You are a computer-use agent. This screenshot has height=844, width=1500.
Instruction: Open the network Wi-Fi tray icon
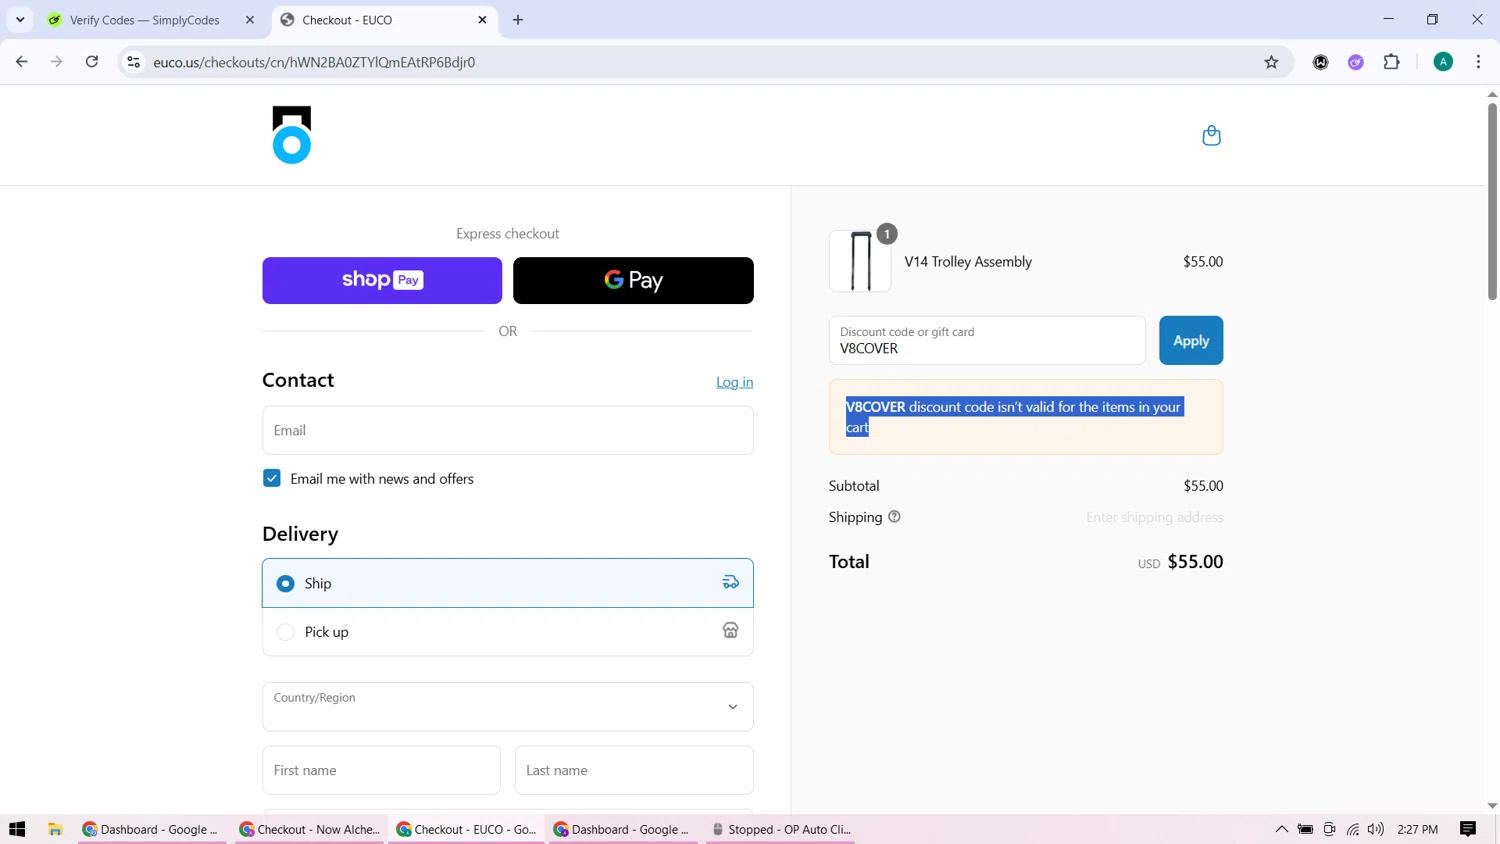(x=1353, y=829)
